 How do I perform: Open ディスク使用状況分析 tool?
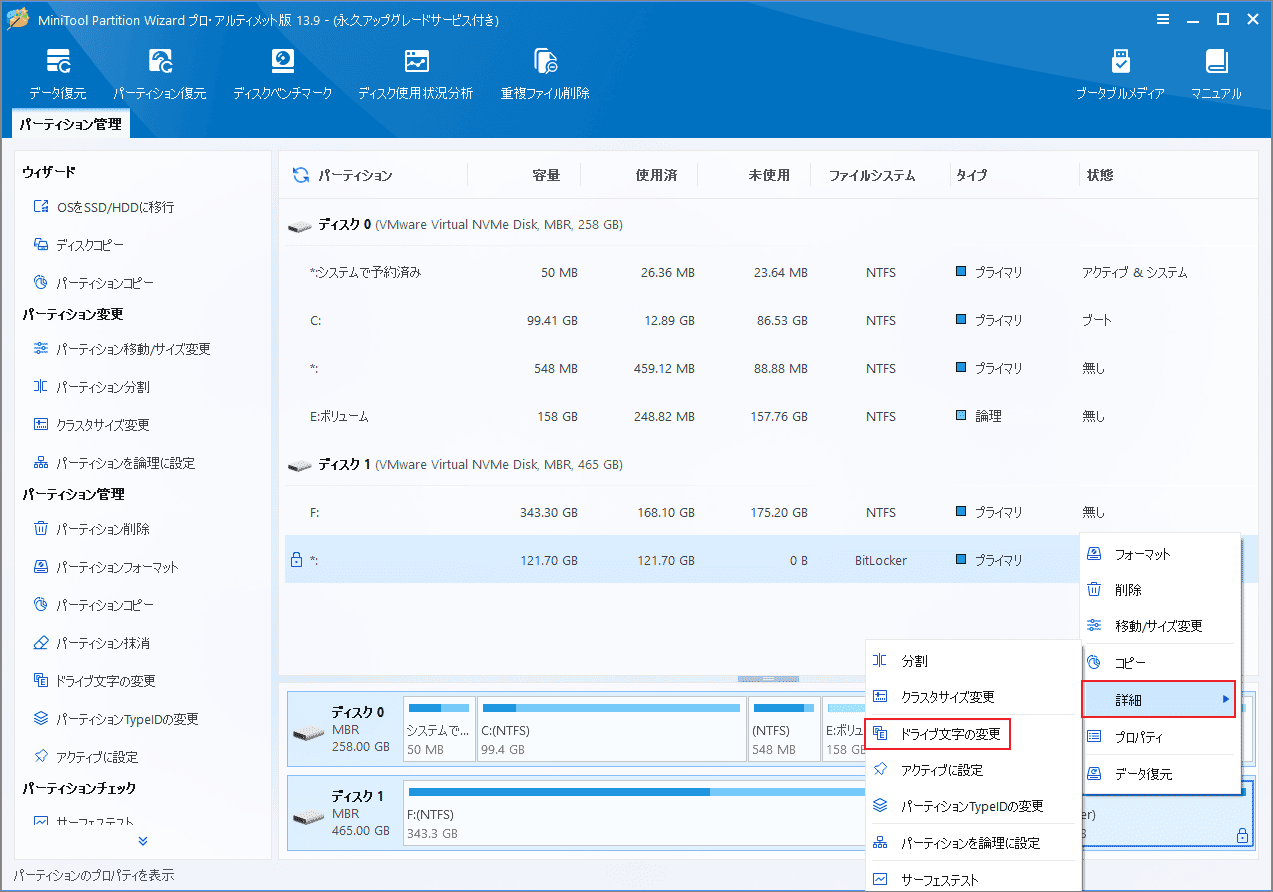pyautogui.click(x=416, y=74)
